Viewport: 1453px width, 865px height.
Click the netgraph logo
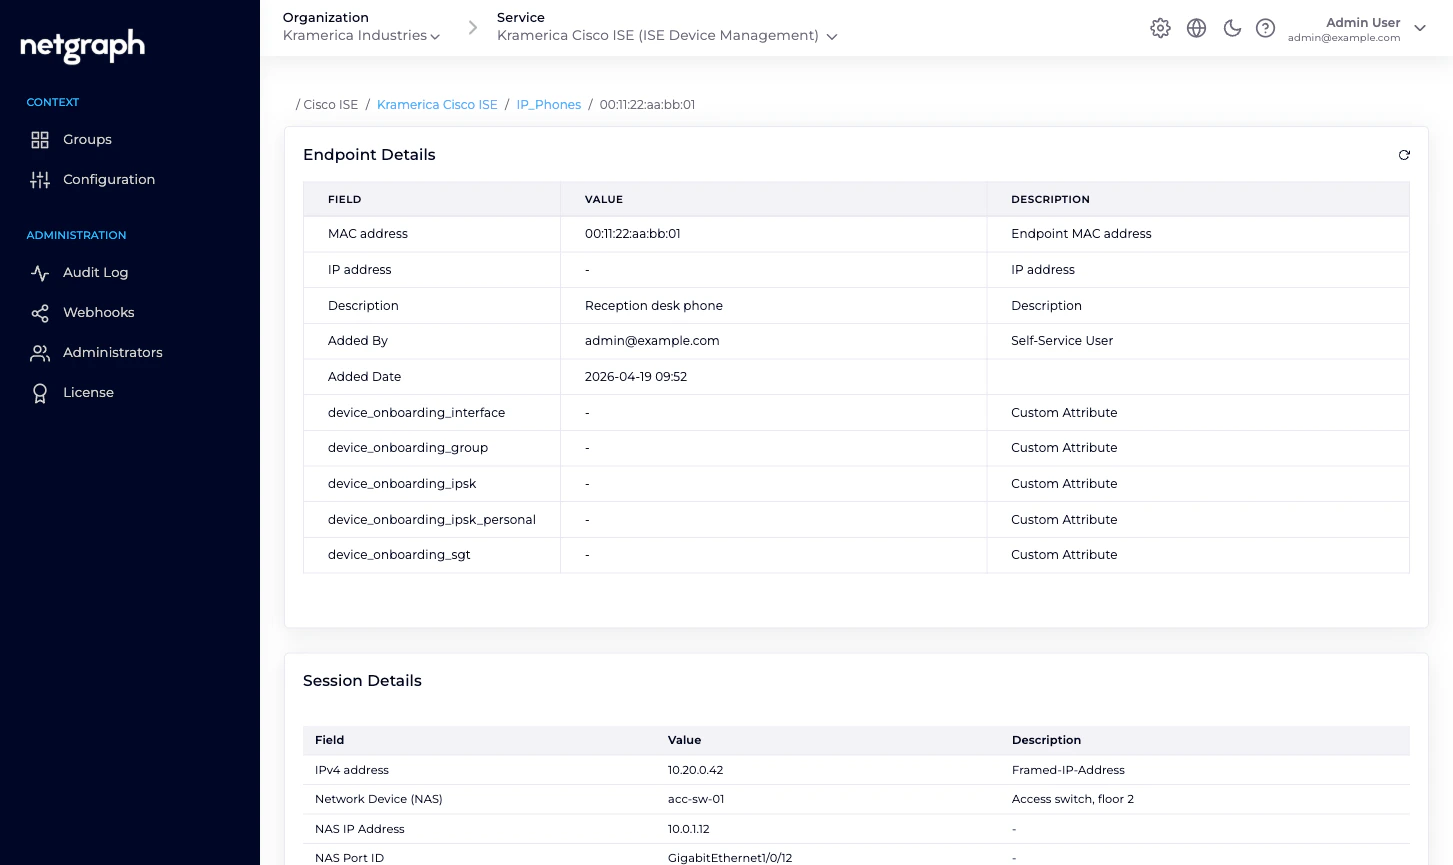pos(80,46)
